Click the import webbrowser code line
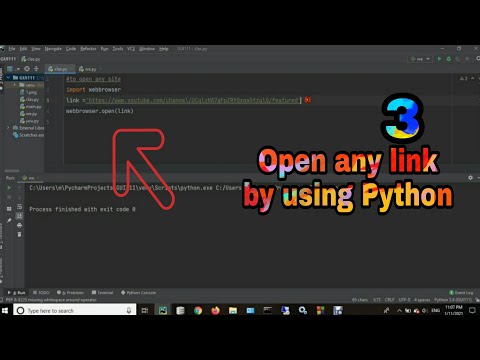The height and width of the screenshot is (360, 480). pos(93,90)
